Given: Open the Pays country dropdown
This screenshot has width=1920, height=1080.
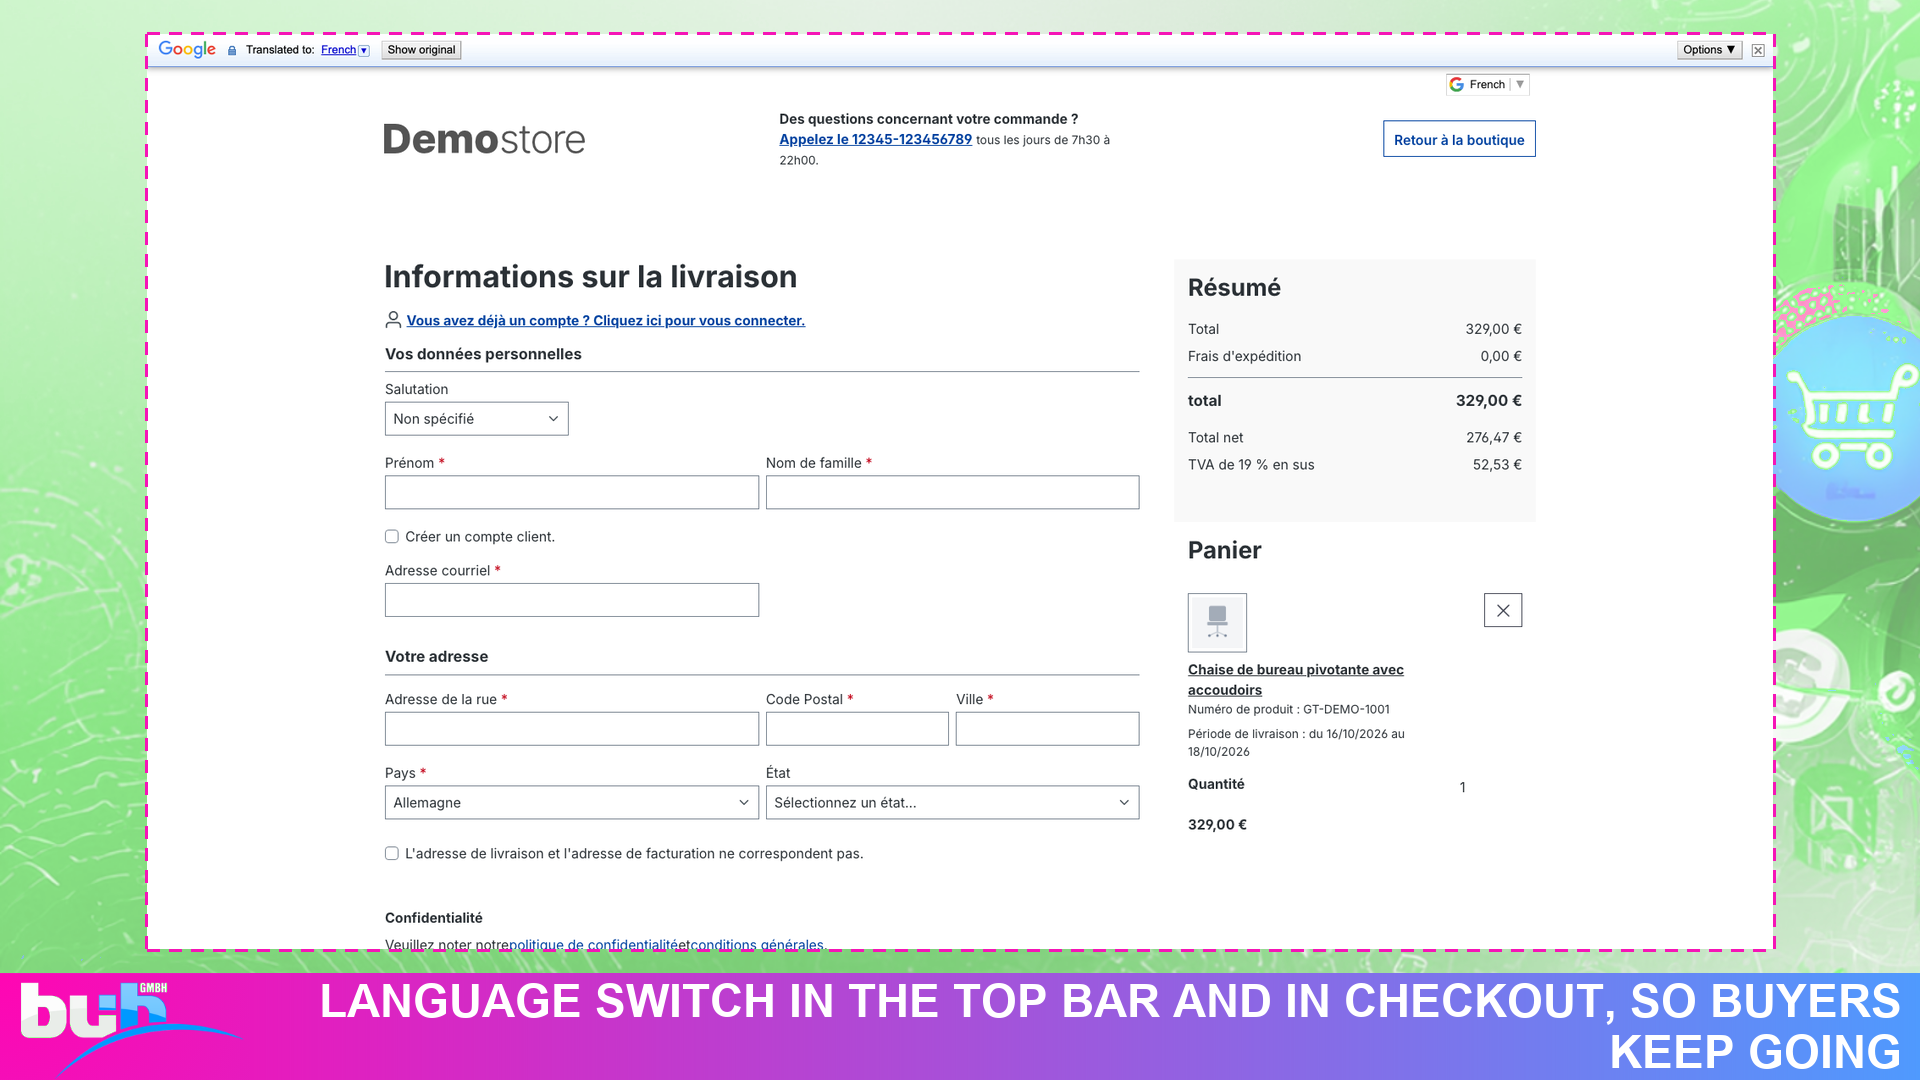Looking at the screenshot, I should (x=572, y=802).
